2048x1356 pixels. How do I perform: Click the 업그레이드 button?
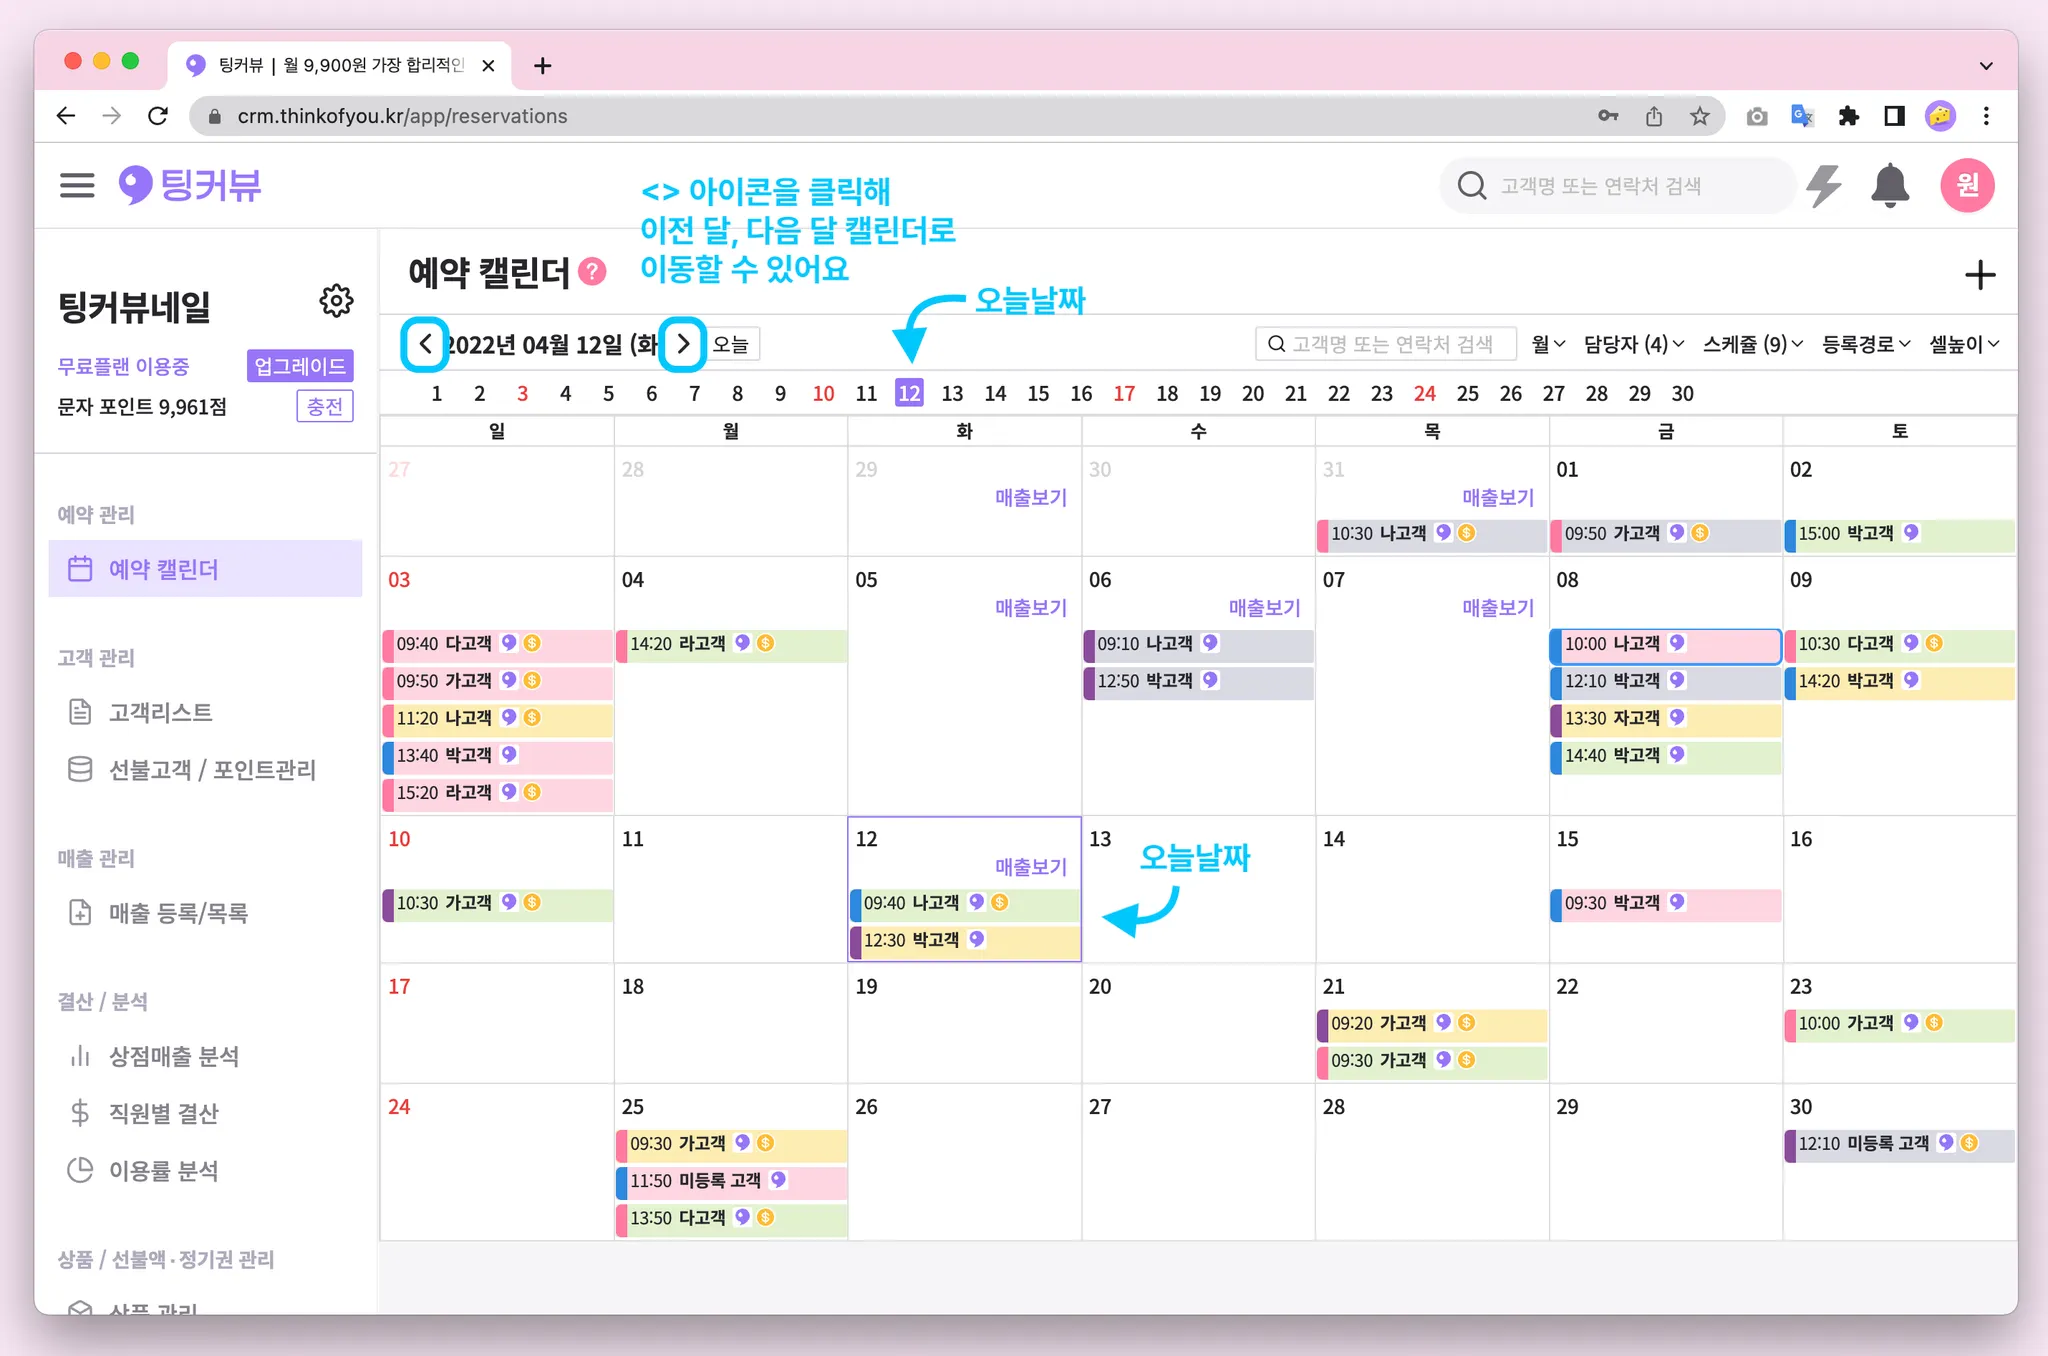click(300, 366)
